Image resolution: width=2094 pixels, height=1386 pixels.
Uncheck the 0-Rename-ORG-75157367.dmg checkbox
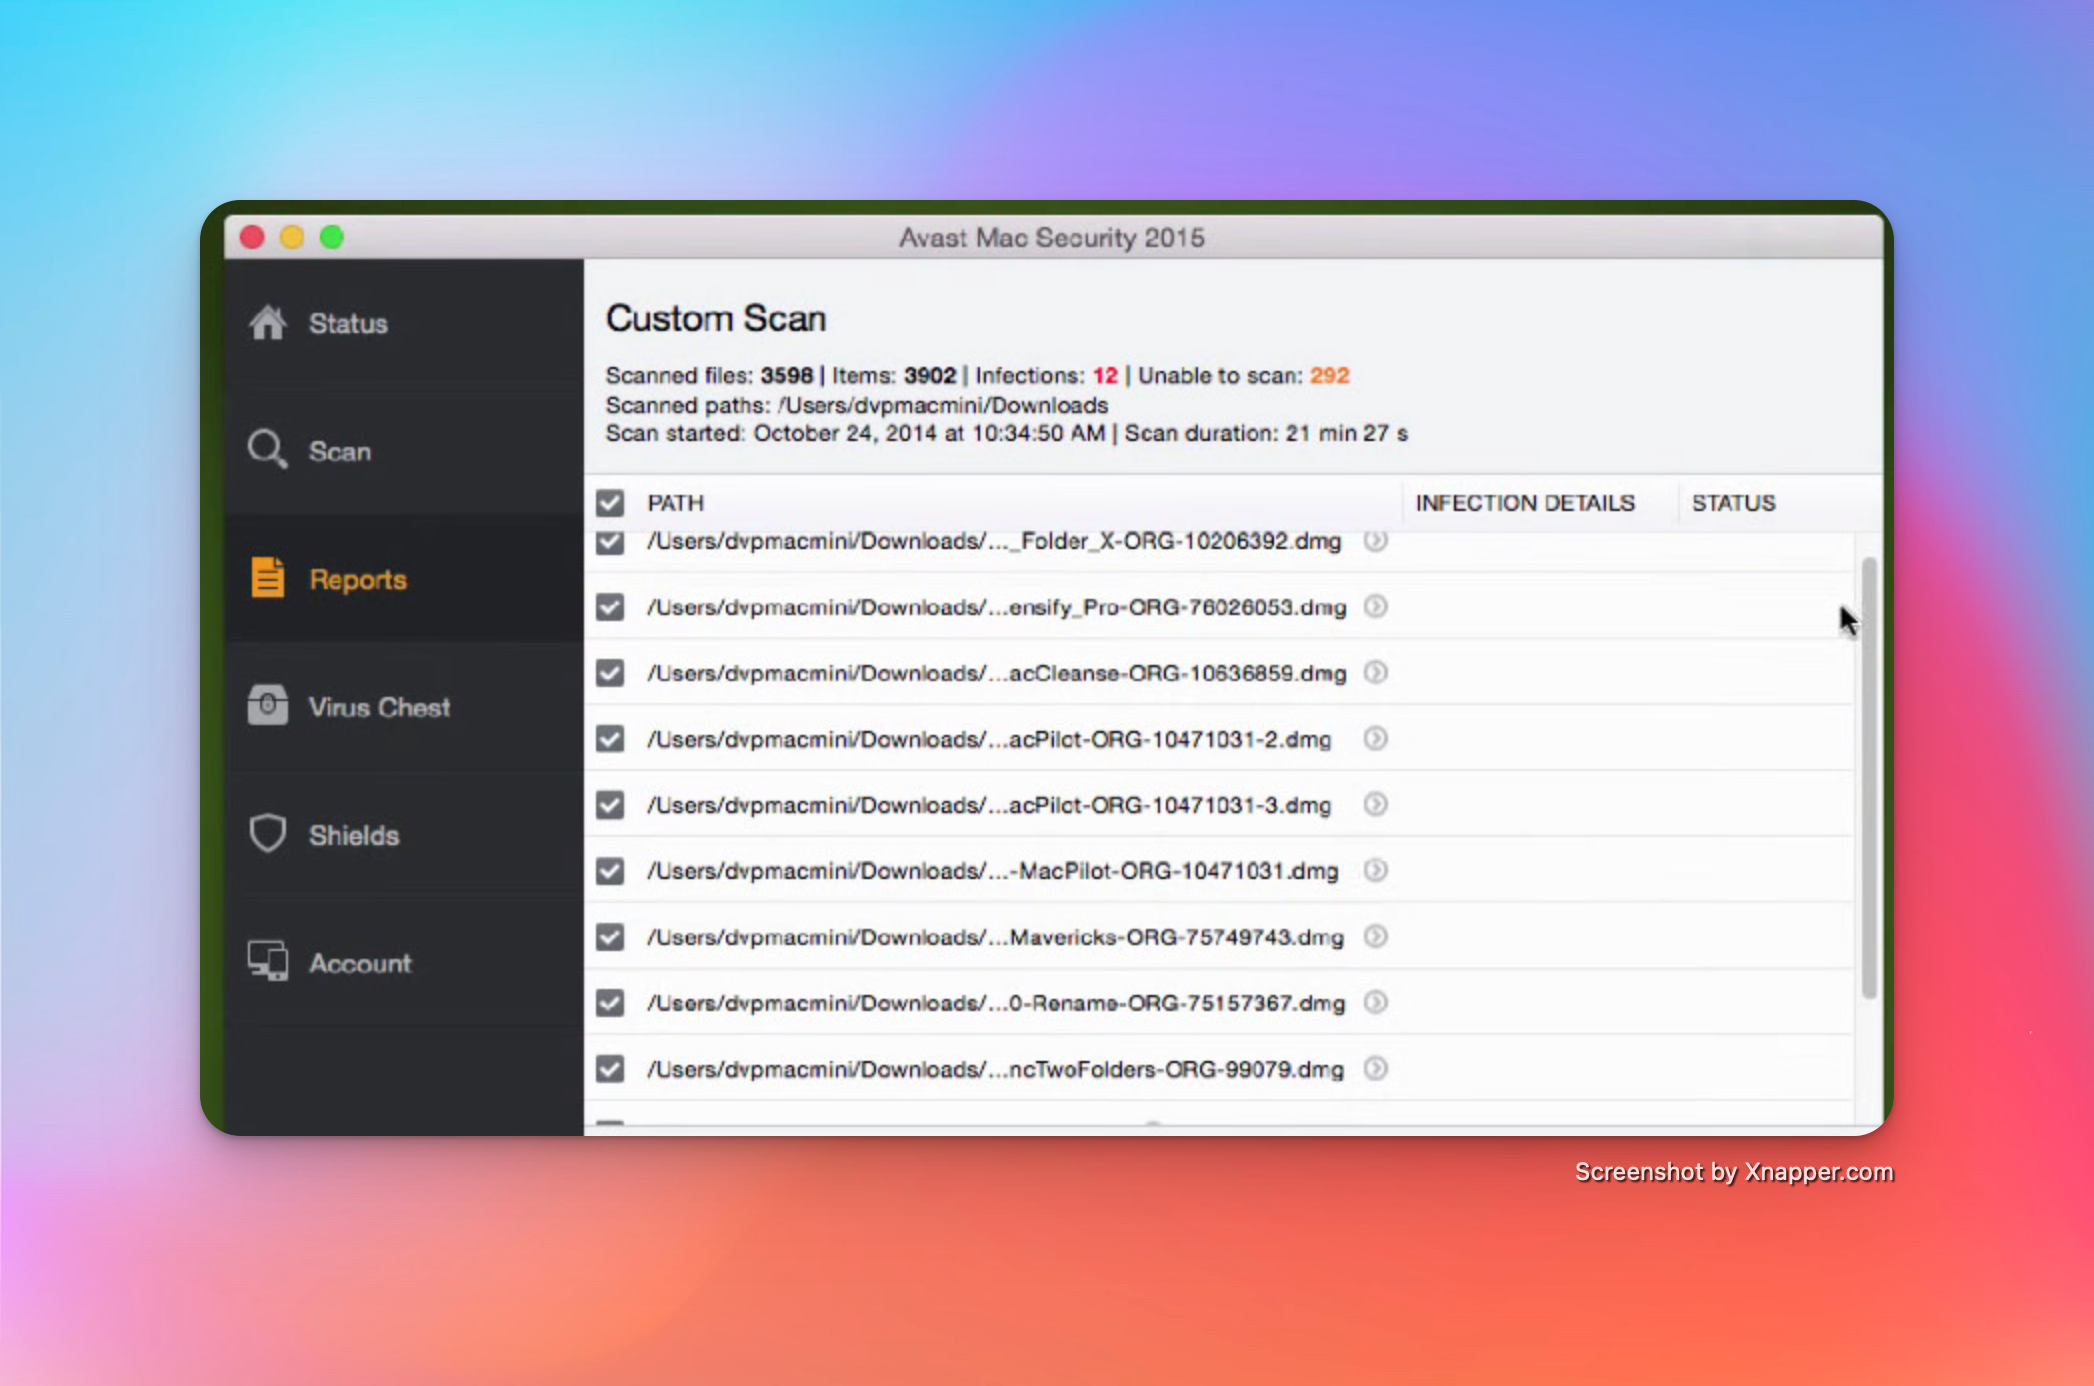point(610,1003)
